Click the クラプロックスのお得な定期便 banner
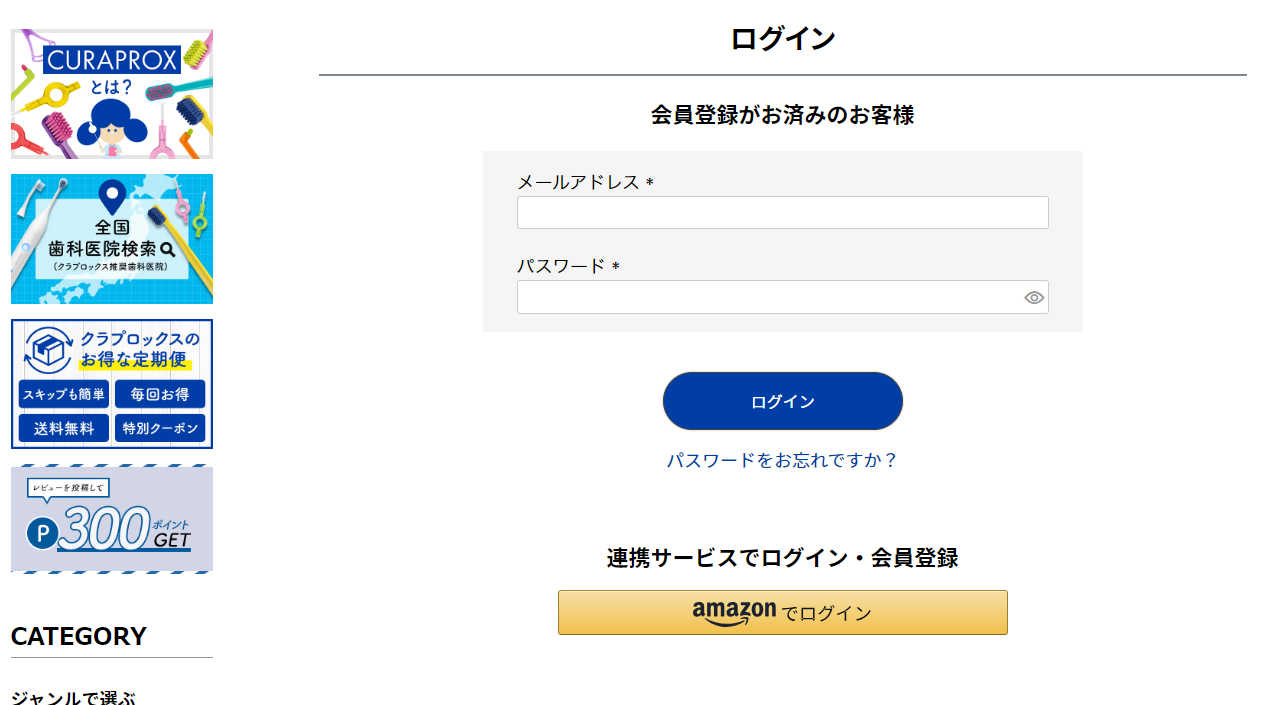This screenshot has height=705, width=1263. click(x=111, y=385)
